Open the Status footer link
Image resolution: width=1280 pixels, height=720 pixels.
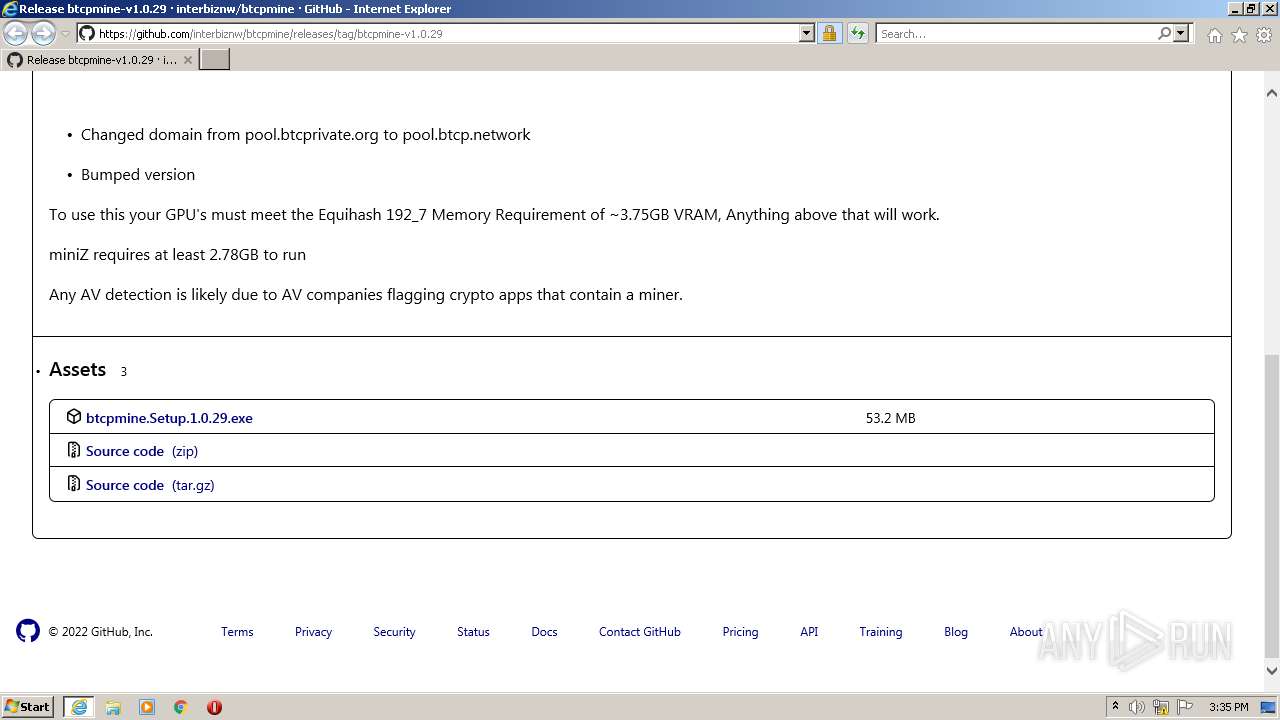coord(473,632)
